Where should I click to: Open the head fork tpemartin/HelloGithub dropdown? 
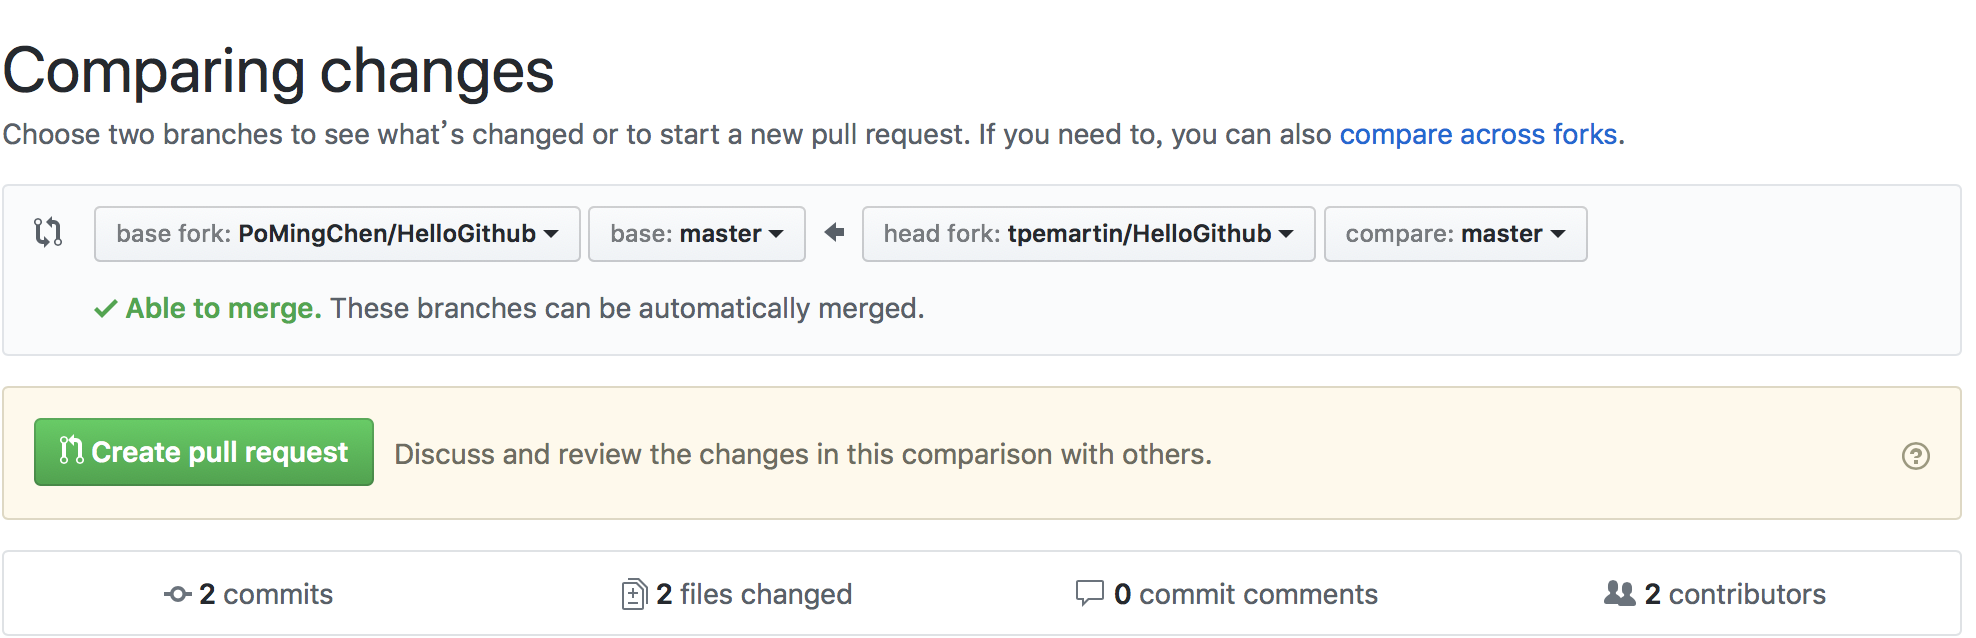click(x=1088, y=234)
